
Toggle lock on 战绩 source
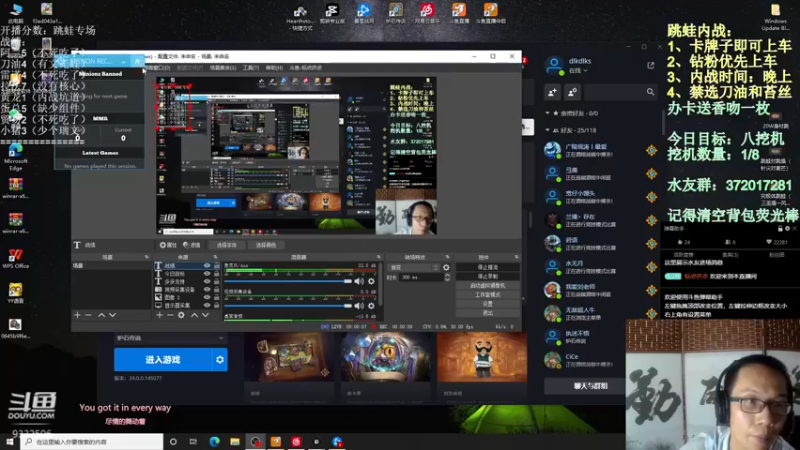[216, 266]
